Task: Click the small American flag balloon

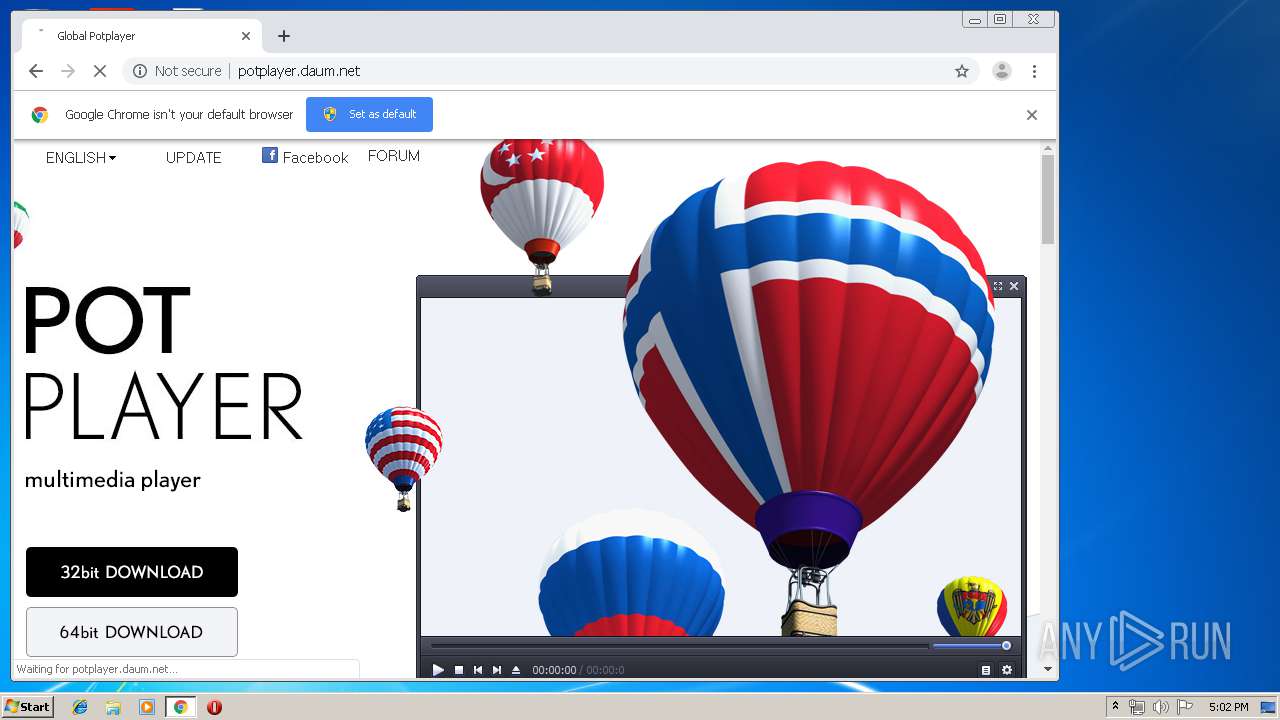Action: (x=403, y=458)
